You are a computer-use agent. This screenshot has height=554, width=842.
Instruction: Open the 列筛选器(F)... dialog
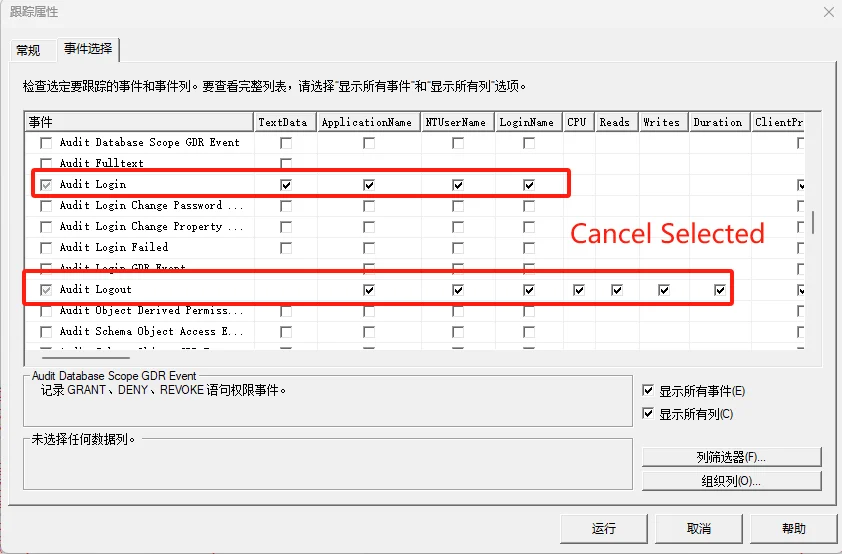click(x=731, y=457)
